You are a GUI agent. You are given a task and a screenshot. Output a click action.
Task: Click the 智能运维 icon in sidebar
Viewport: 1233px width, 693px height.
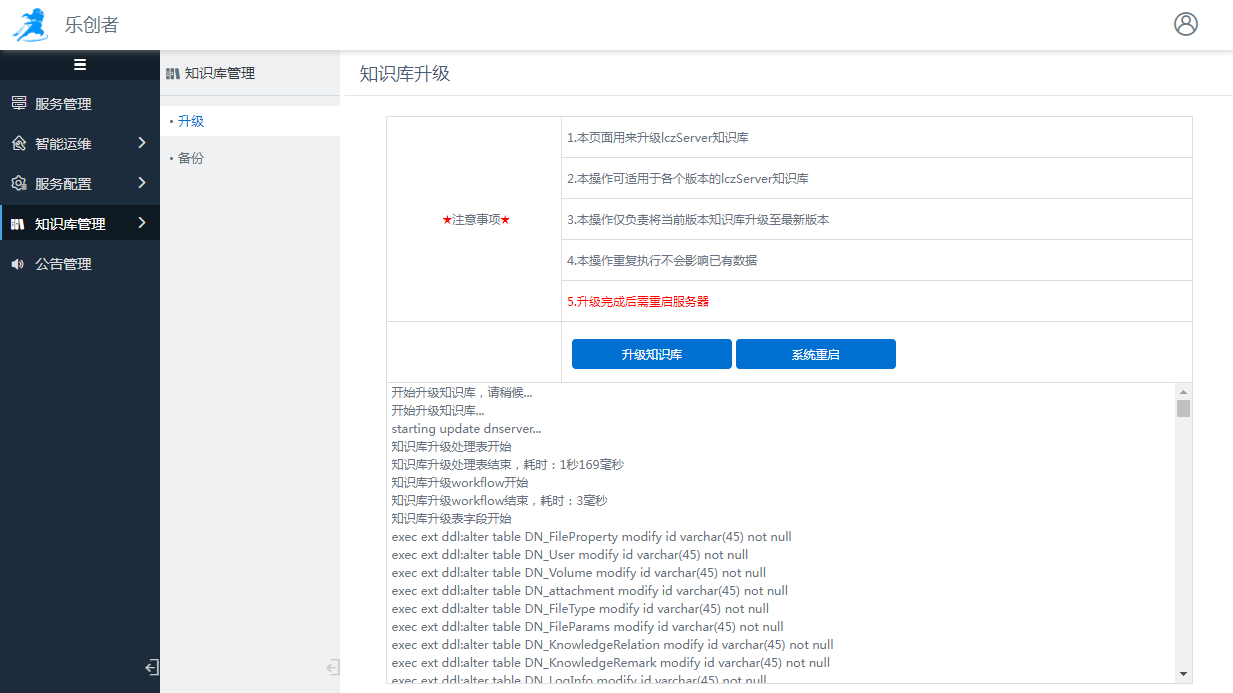[18, 144]
